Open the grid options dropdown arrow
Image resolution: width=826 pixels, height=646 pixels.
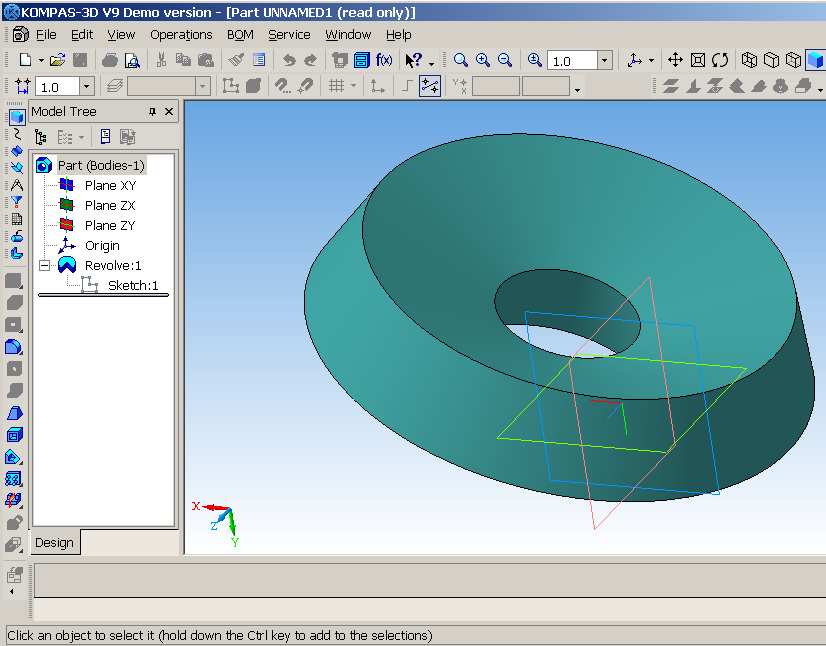pos(353,86)
